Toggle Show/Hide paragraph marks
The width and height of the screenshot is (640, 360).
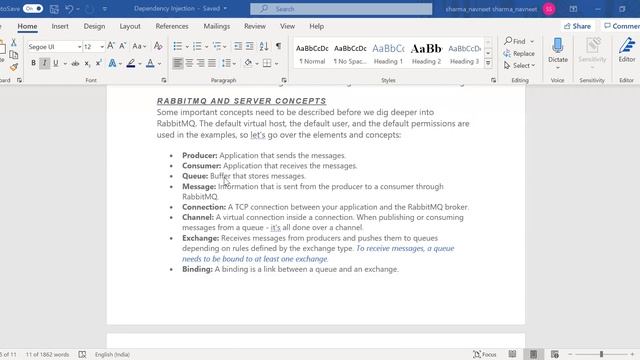click(278, 46)
